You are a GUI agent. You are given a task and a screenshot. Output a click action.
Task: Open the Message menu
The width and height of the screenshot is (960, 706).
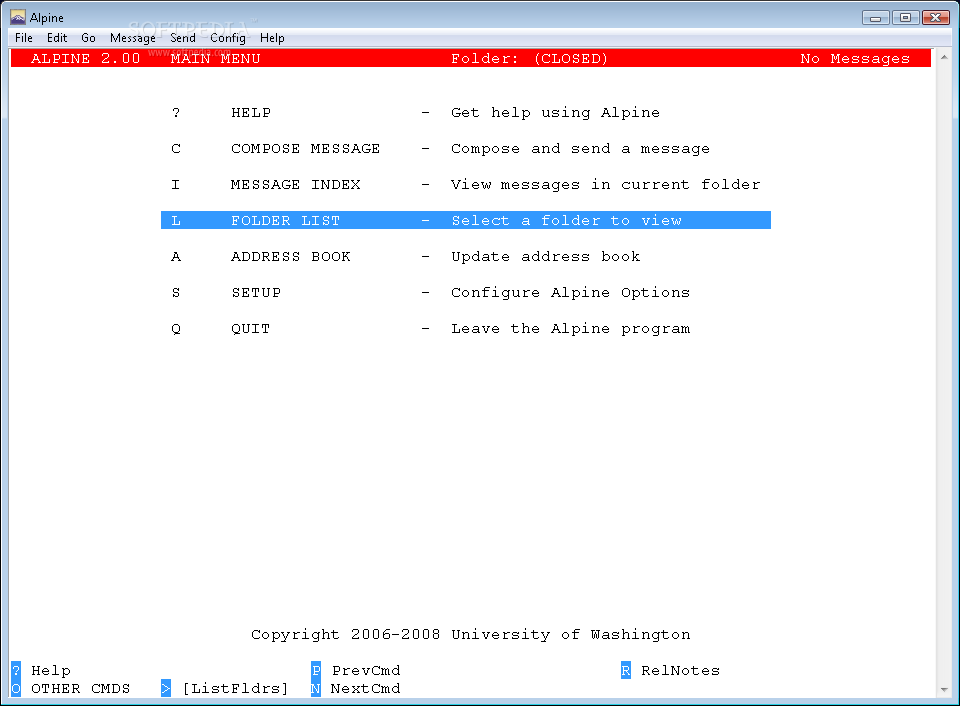pos(133,38)
